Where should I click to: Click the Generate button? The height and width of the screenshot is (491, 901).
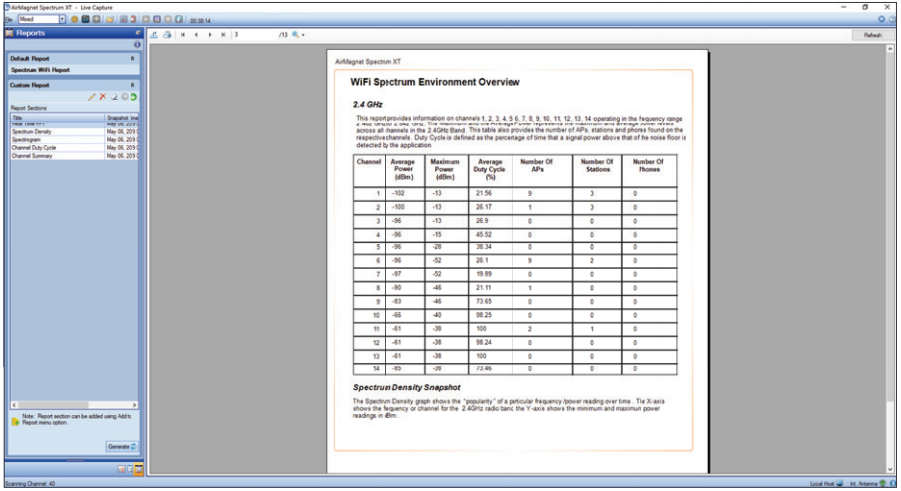pos(122,446)
